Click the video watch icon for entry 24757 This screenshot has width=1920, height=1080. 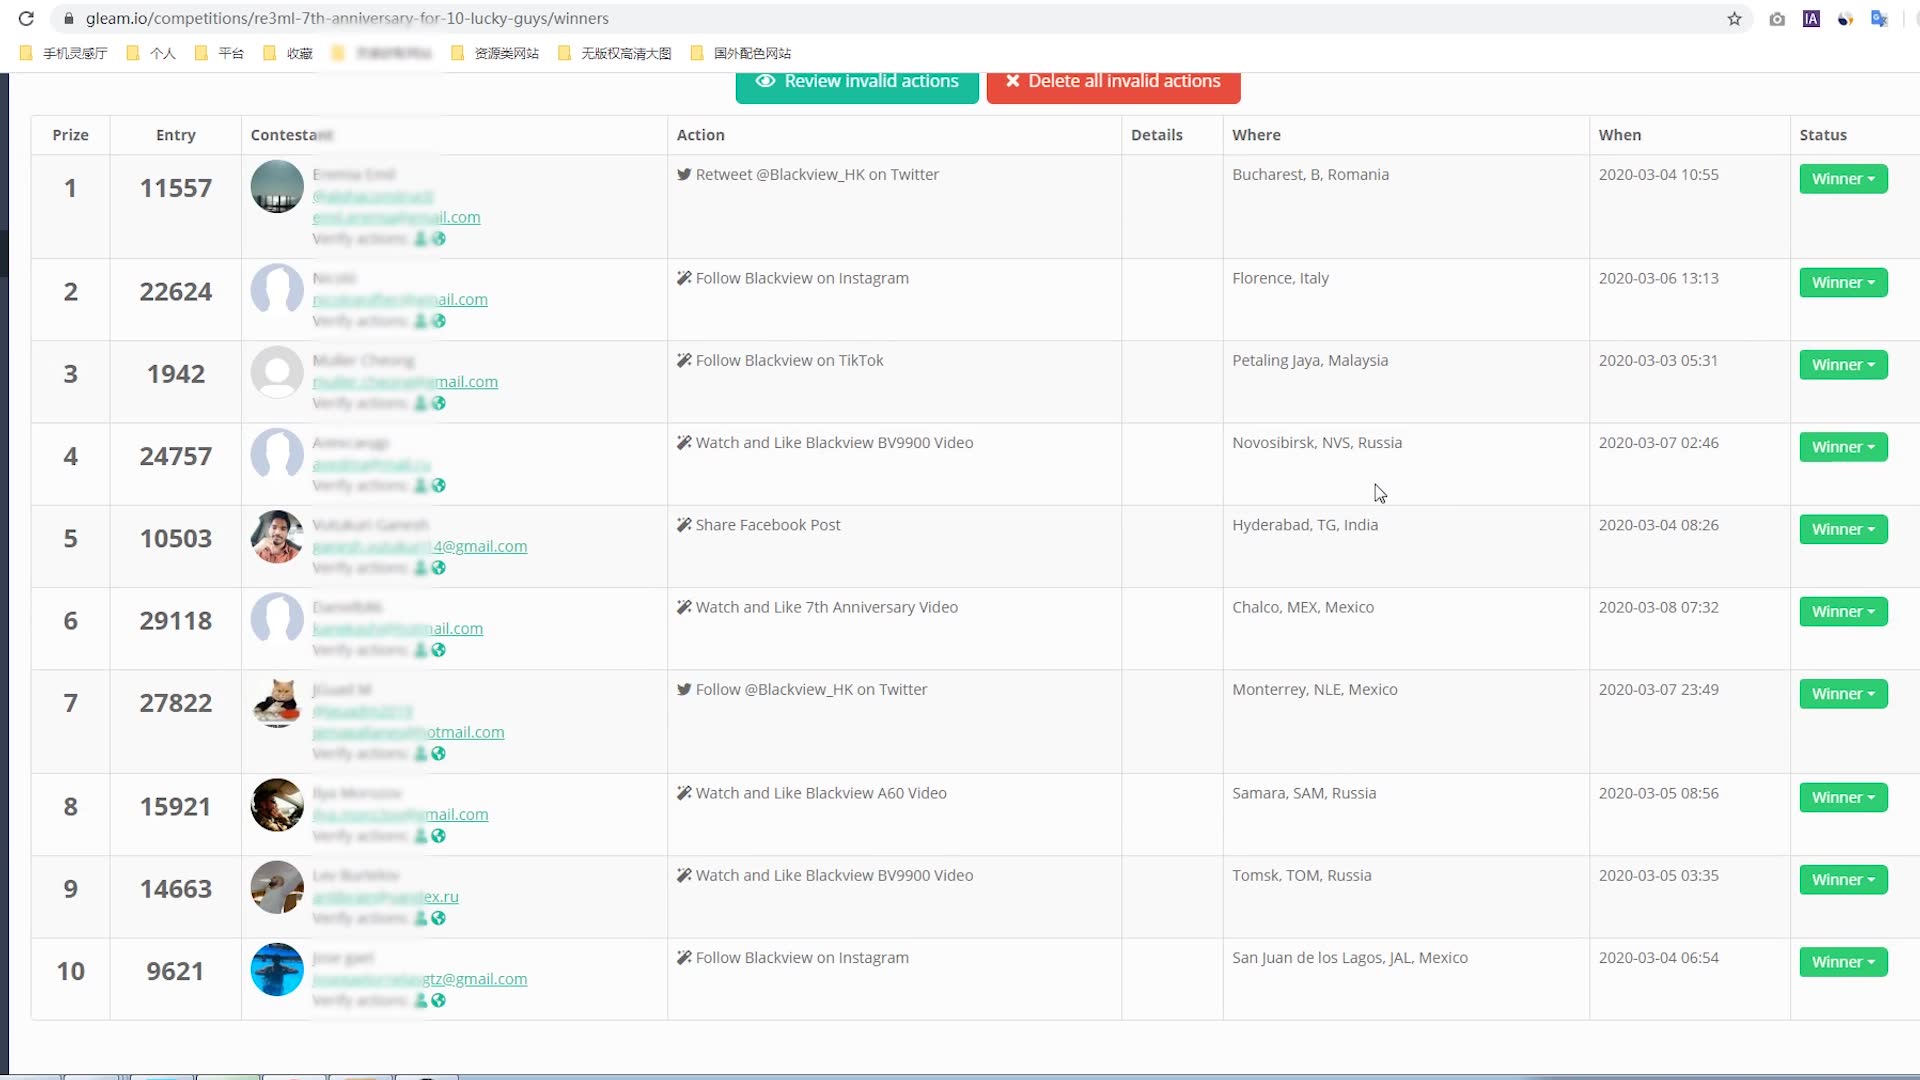coord(683,442)
